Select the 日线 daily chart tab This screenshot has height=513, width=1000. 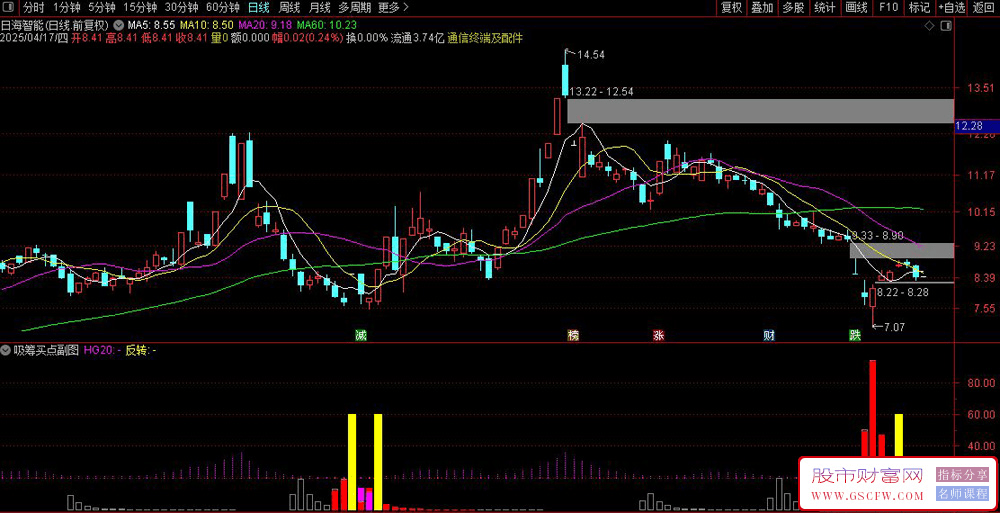click(x=258, y=8)
